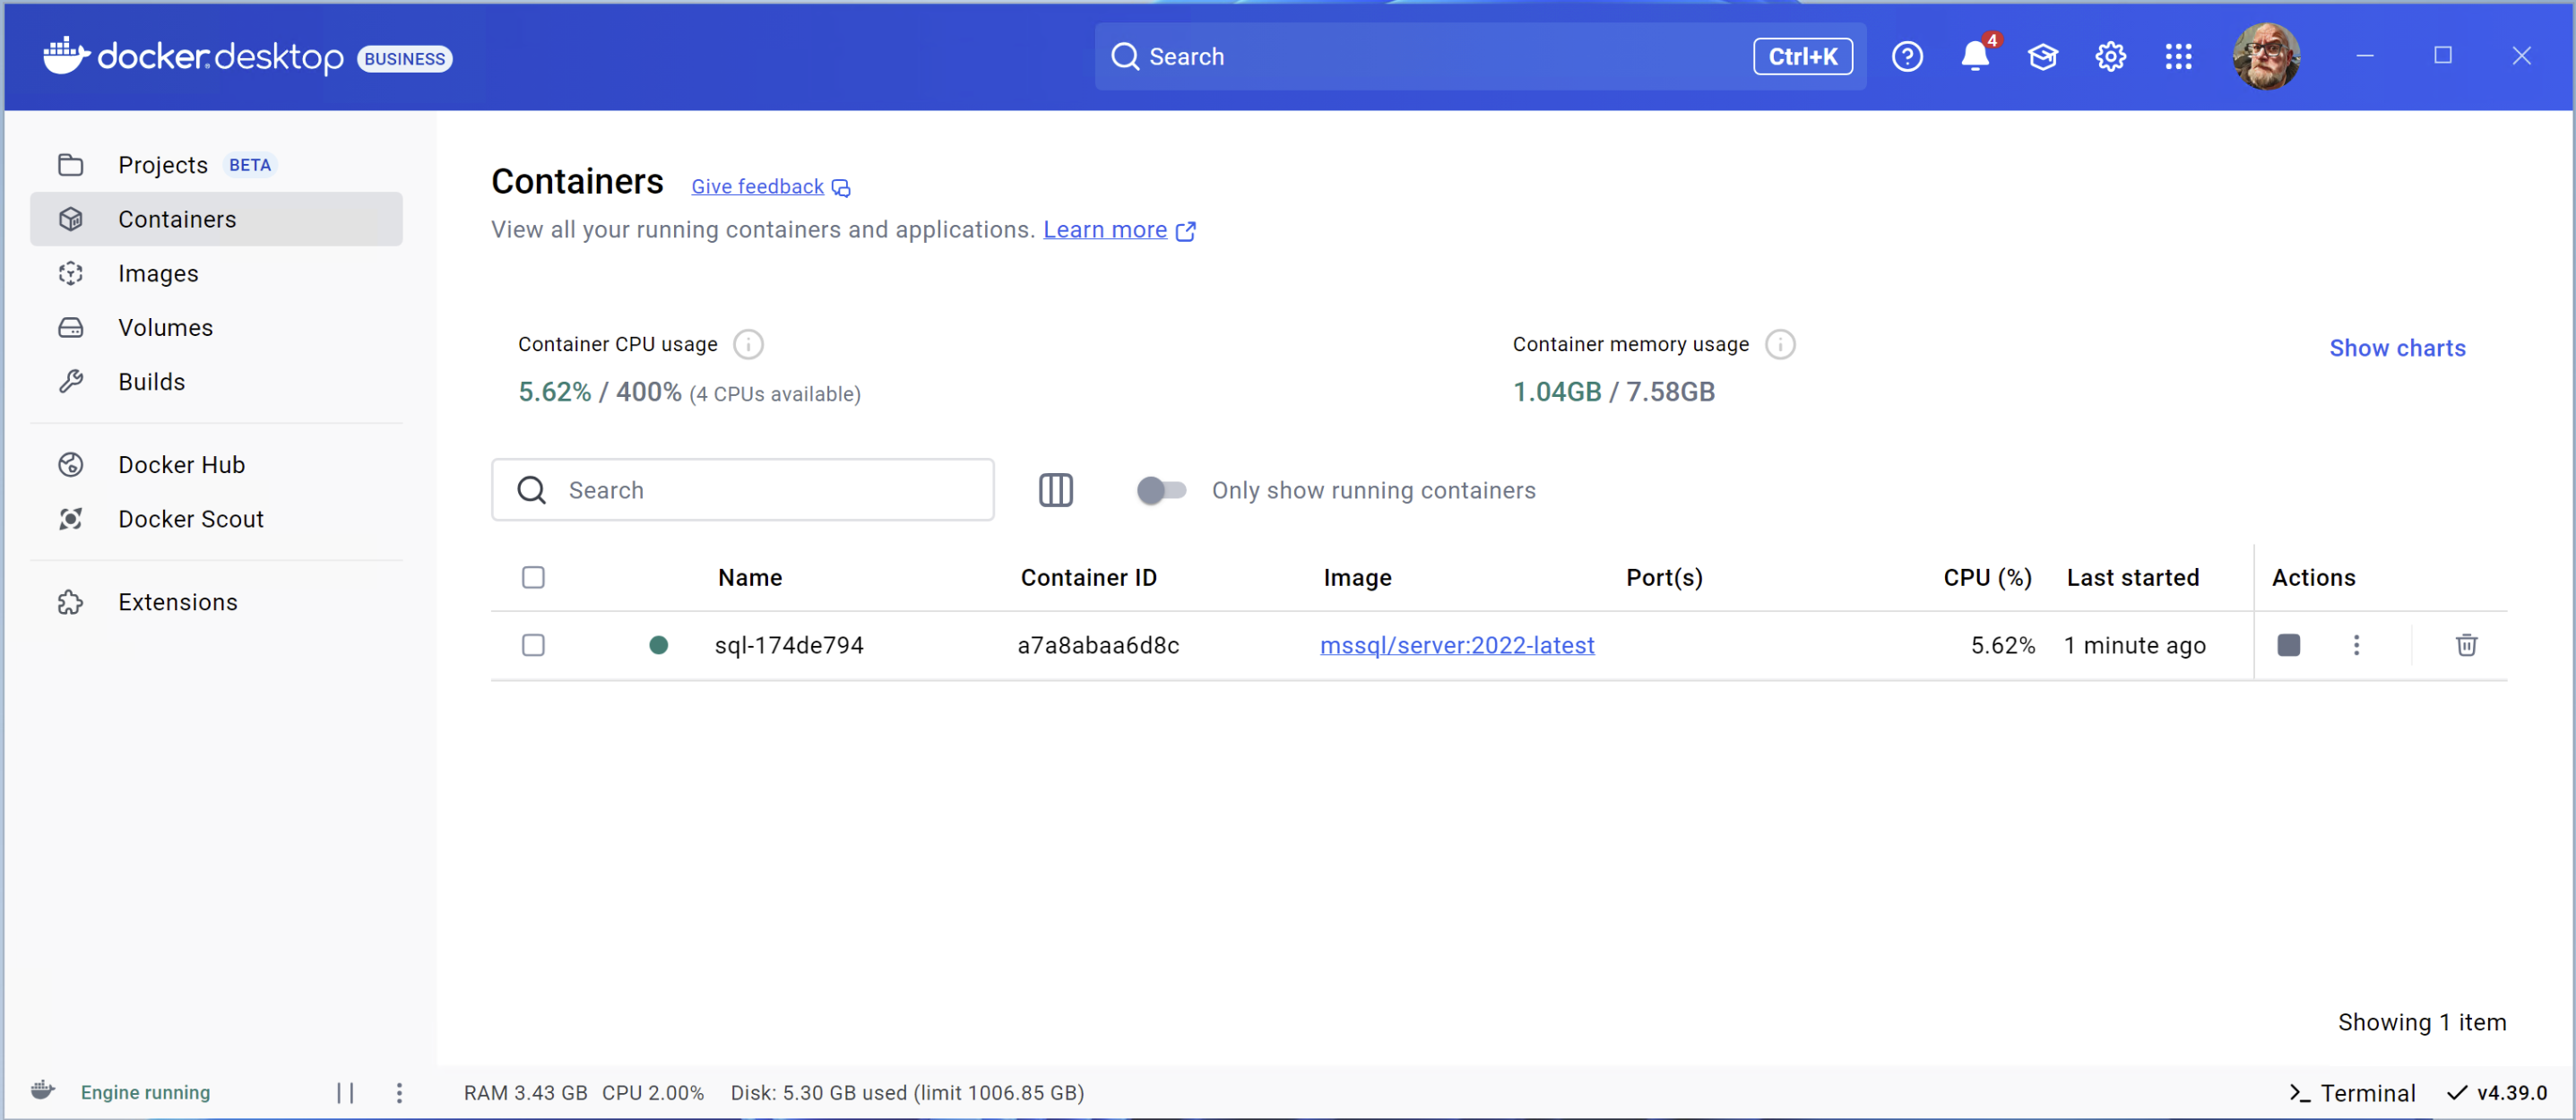Open Settings gear icon in header
Image resolution: width=2576 pixels, height=1120 pixels.
(2110, 56)
